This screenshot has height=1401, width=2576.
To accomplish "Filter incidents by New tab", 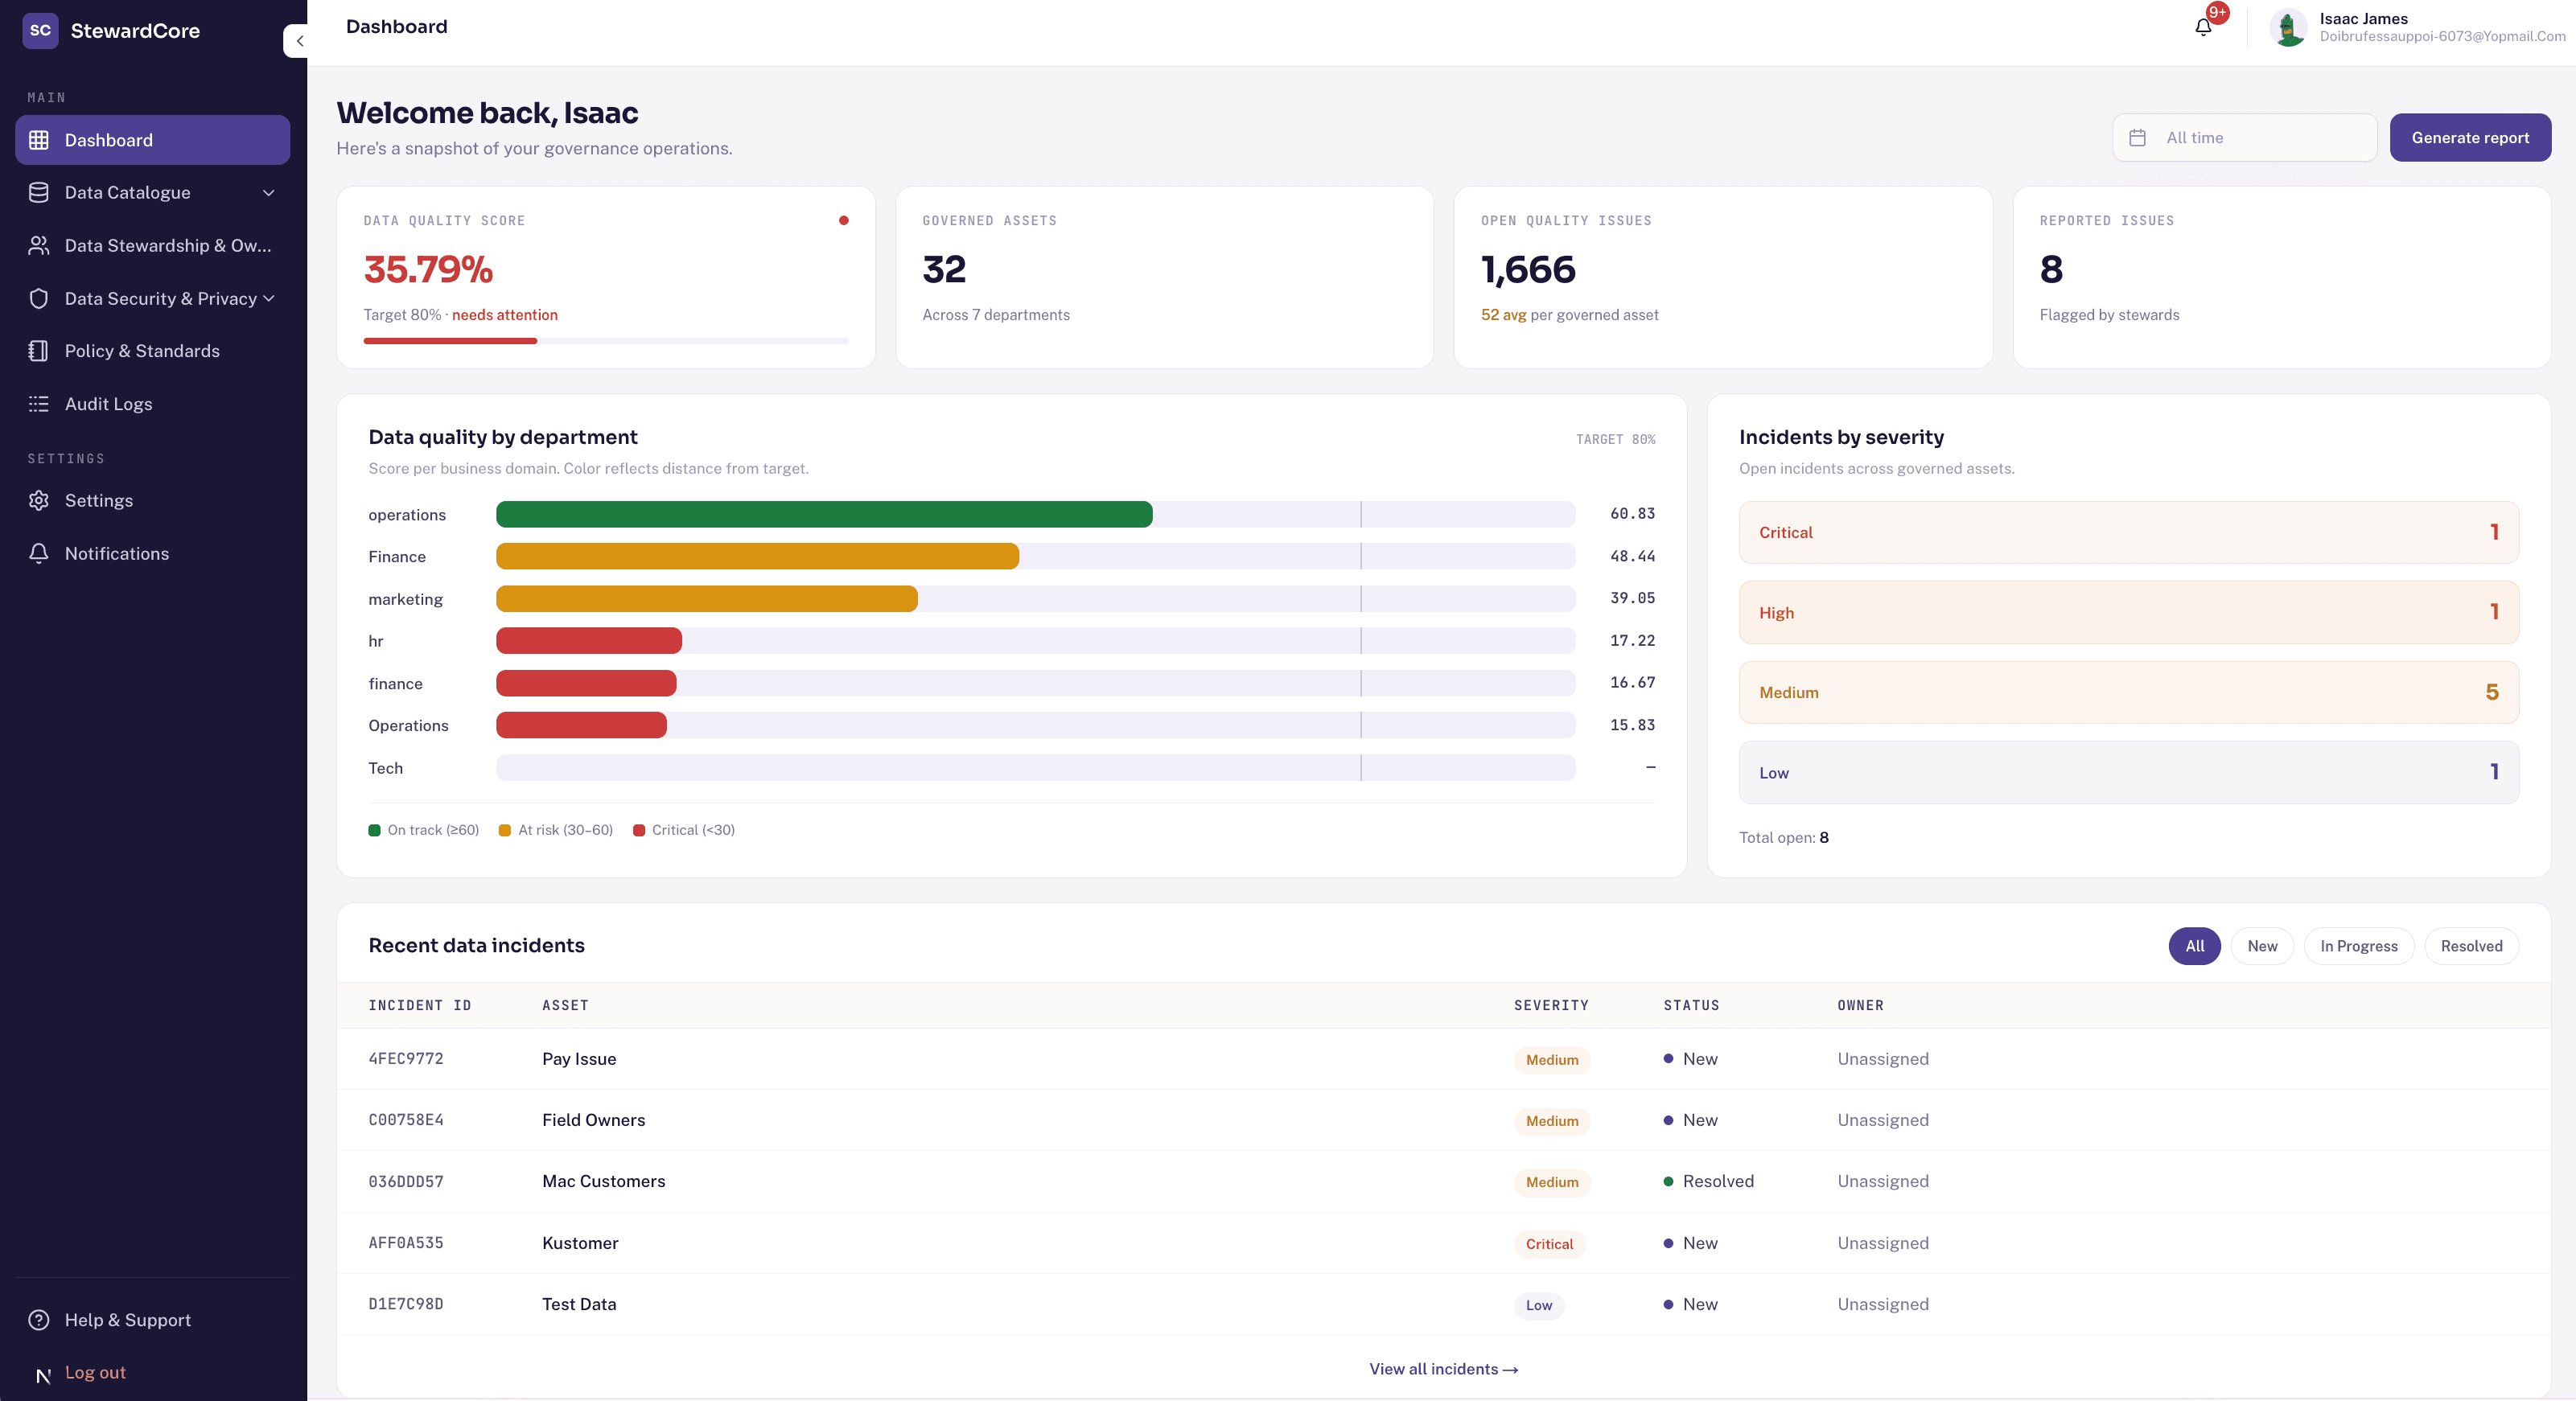I will pyautogui.click(x=2262, y=947).
